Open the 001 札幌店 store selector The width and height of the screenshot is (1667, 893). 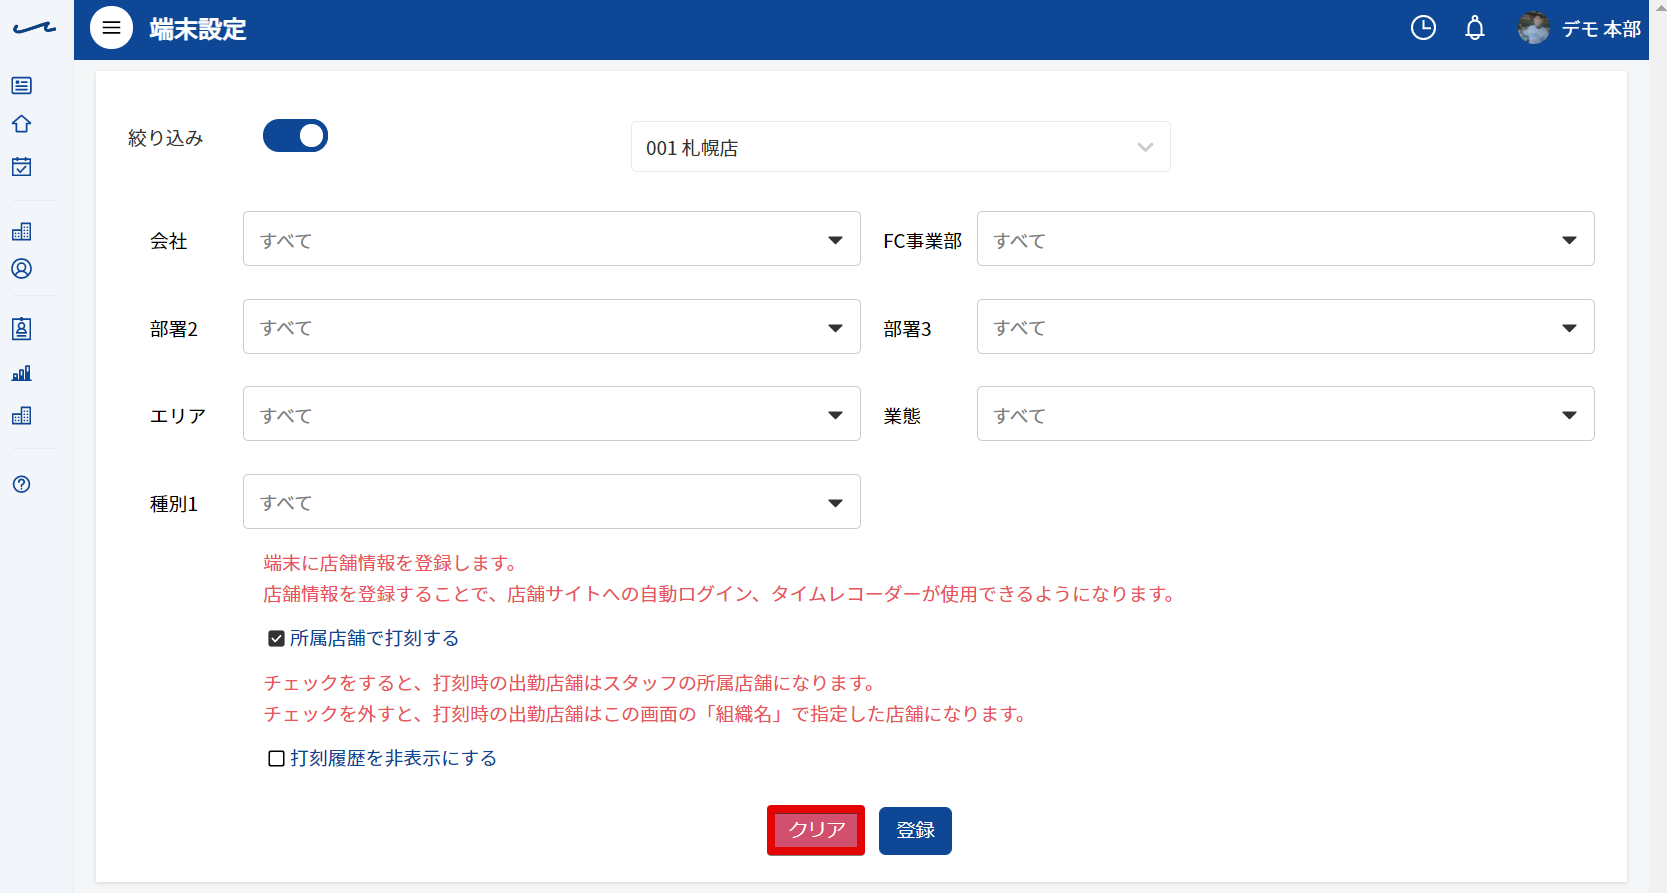coord(900,147)
